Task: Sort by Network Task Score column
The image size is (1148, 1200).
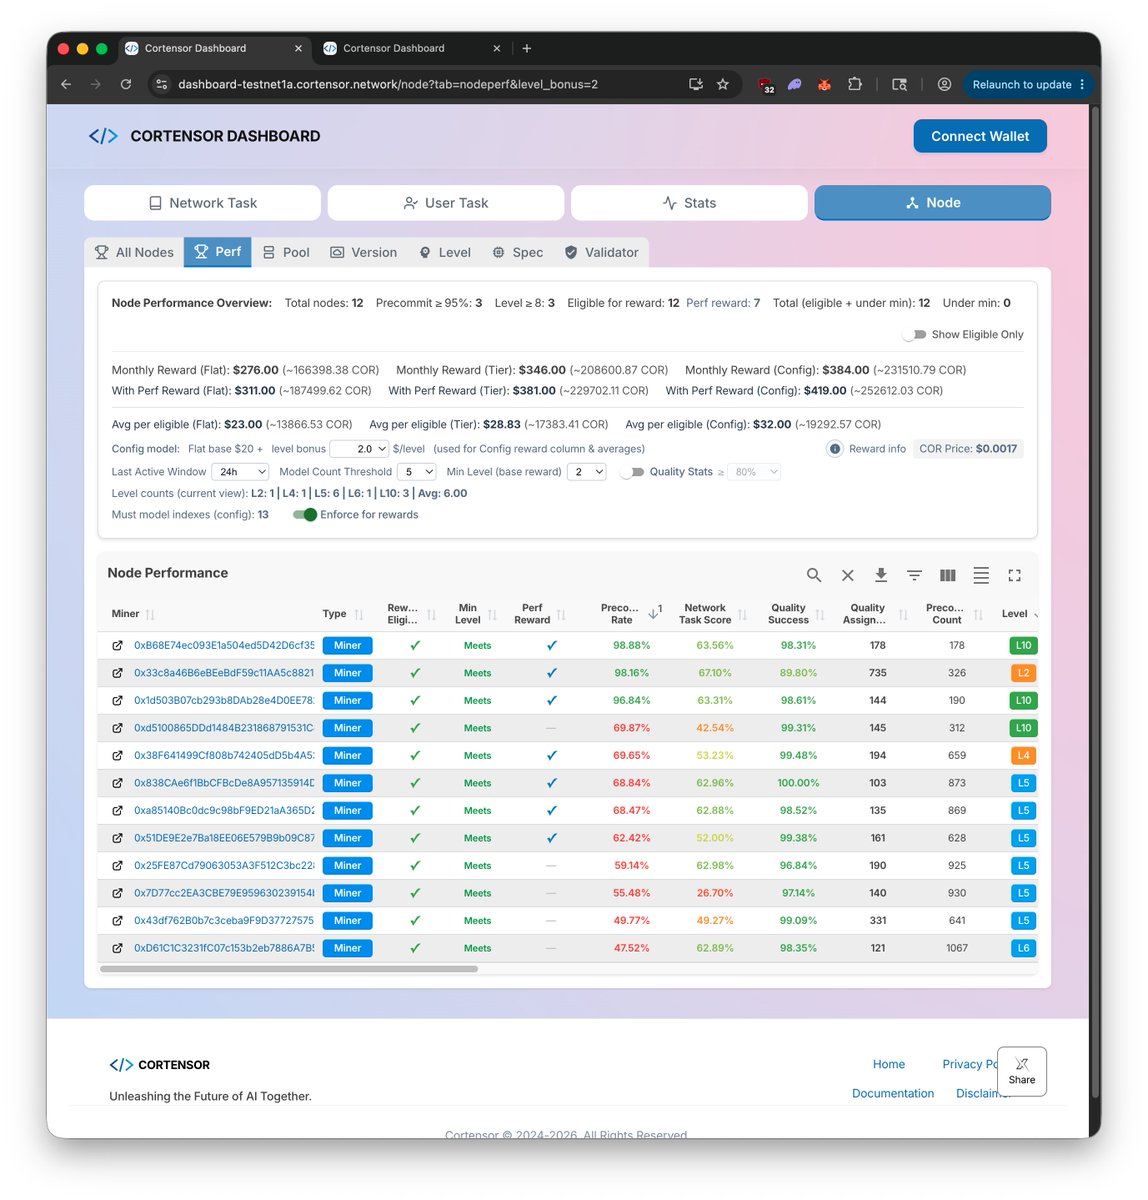Action: 743,614
